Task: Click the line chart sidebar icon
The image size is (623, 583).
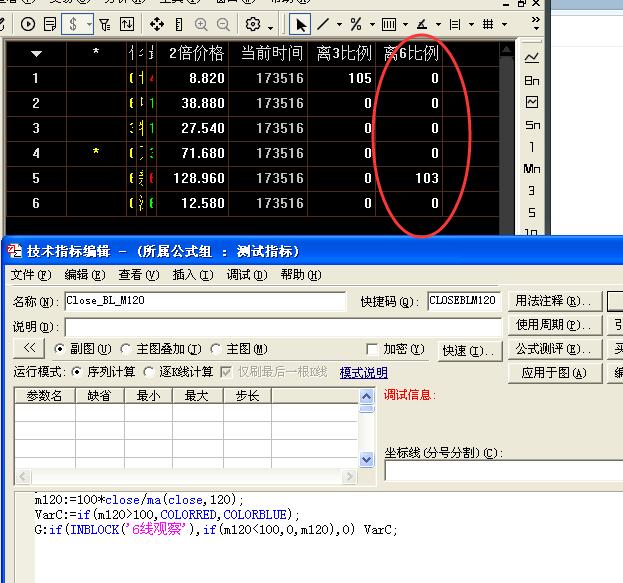Action: [x=531, y=58]
